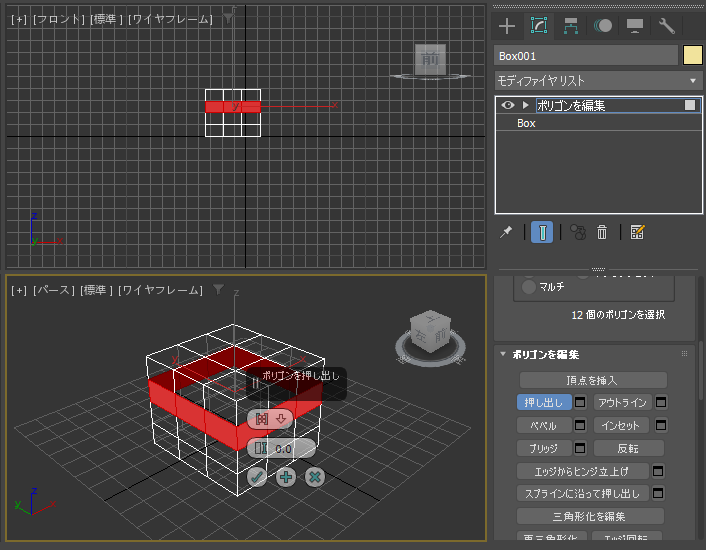The width and height of the screenshot is (706, 550).
Task: Click the スプラインに沿って押し出し button
Action: coord(583,493)
